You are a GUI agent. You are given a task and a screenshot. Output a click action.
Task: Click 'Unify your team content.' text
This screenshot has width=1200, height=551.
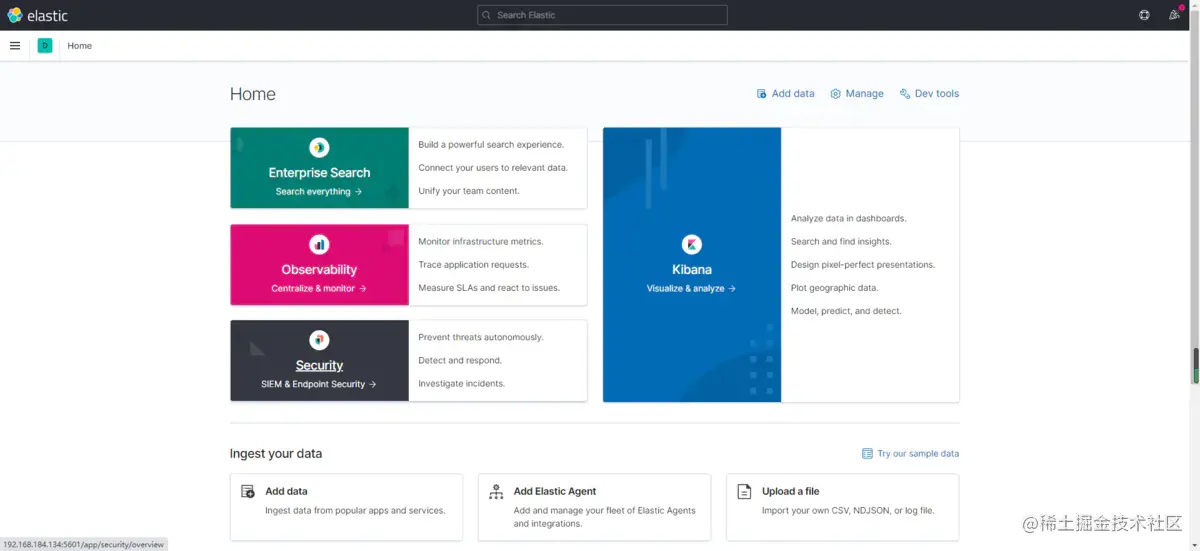[469, 191]
